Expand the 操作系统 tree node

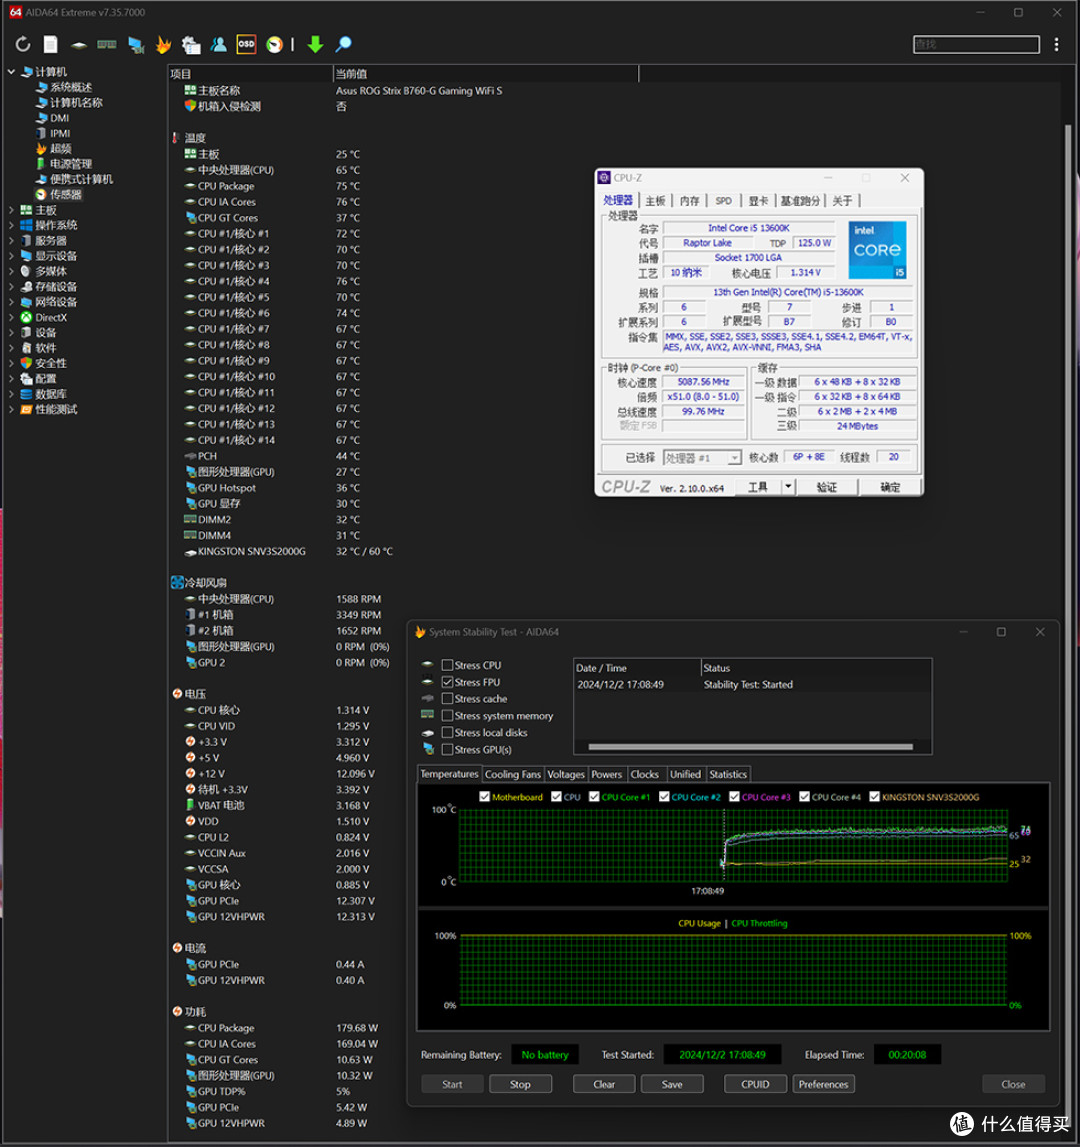(11, 225)
